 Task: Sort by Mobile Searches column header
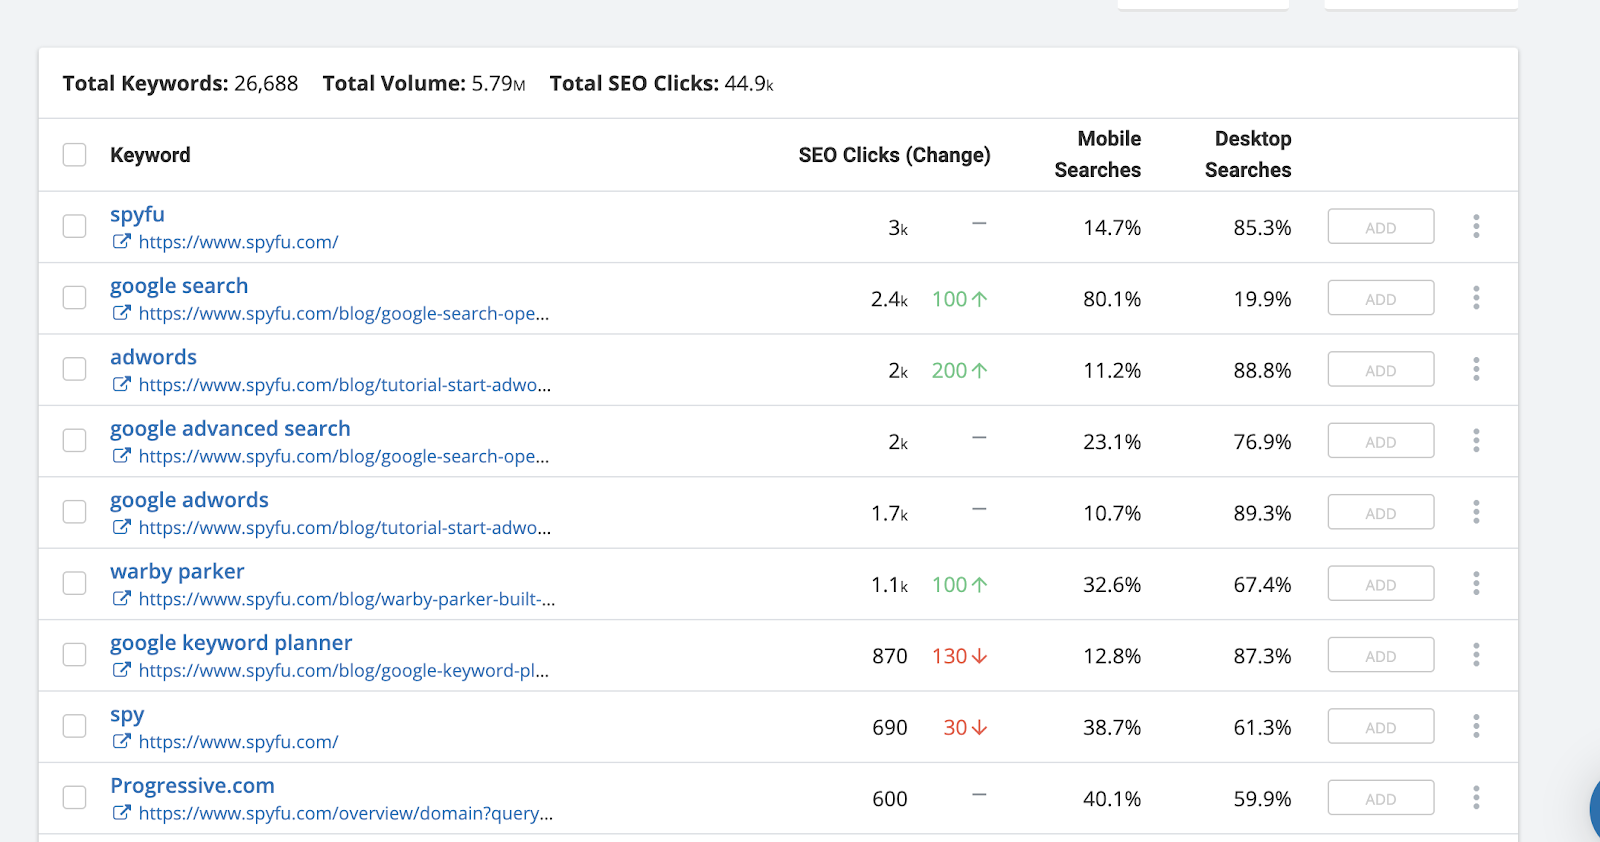(x=1098, y=154)
